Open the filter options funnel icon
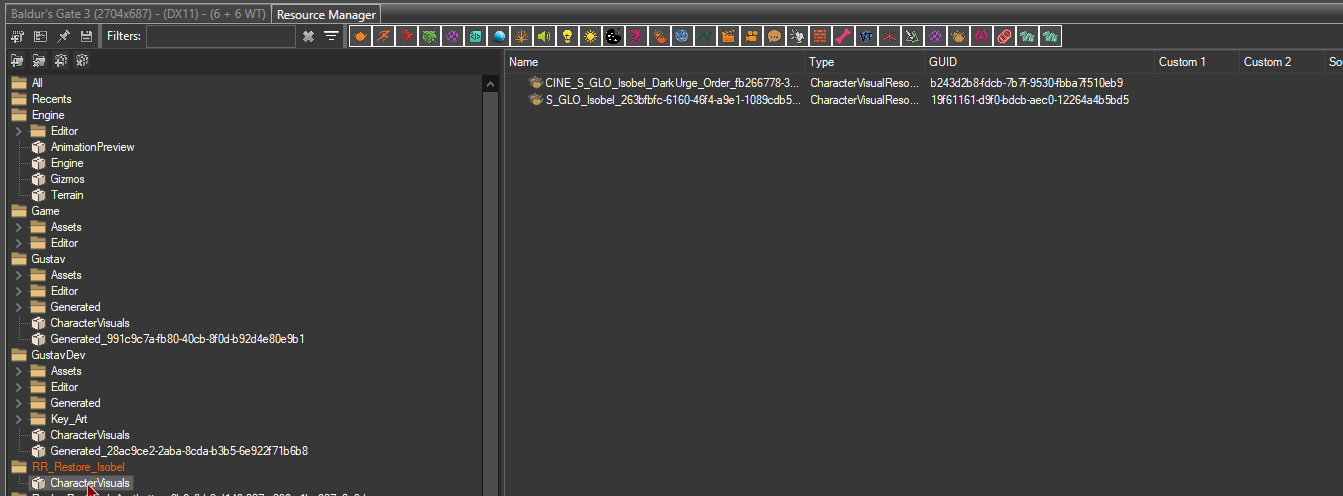 (331, 36)
